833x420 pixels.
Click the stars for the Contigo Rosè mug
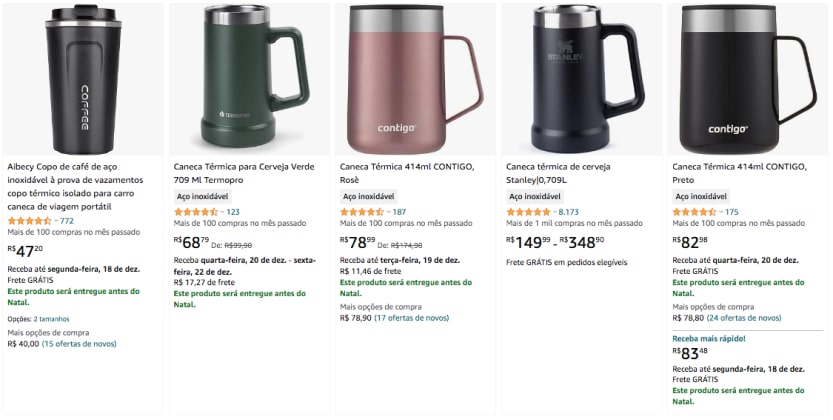pyautogui.click(x=361, y=212)
